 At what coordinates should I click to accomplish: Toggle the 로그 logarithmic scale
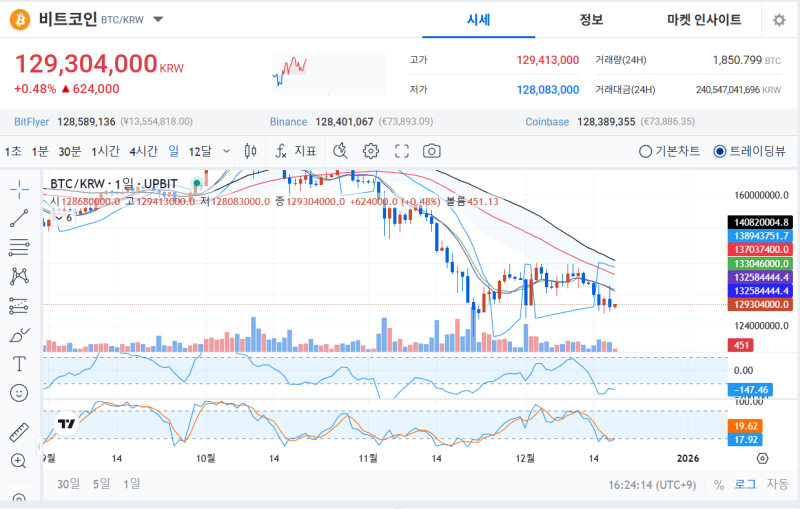(x=746, y=484)
